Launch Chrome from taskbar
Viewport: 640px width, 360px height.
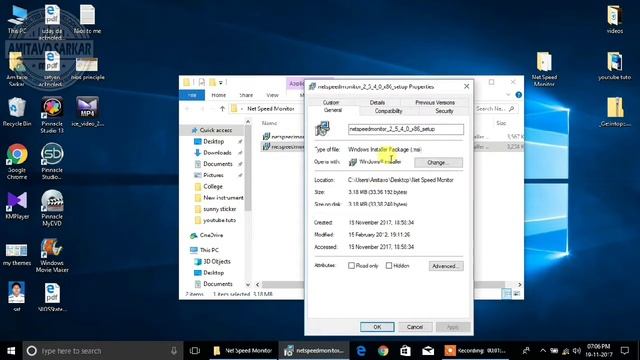tap(383, 351)
